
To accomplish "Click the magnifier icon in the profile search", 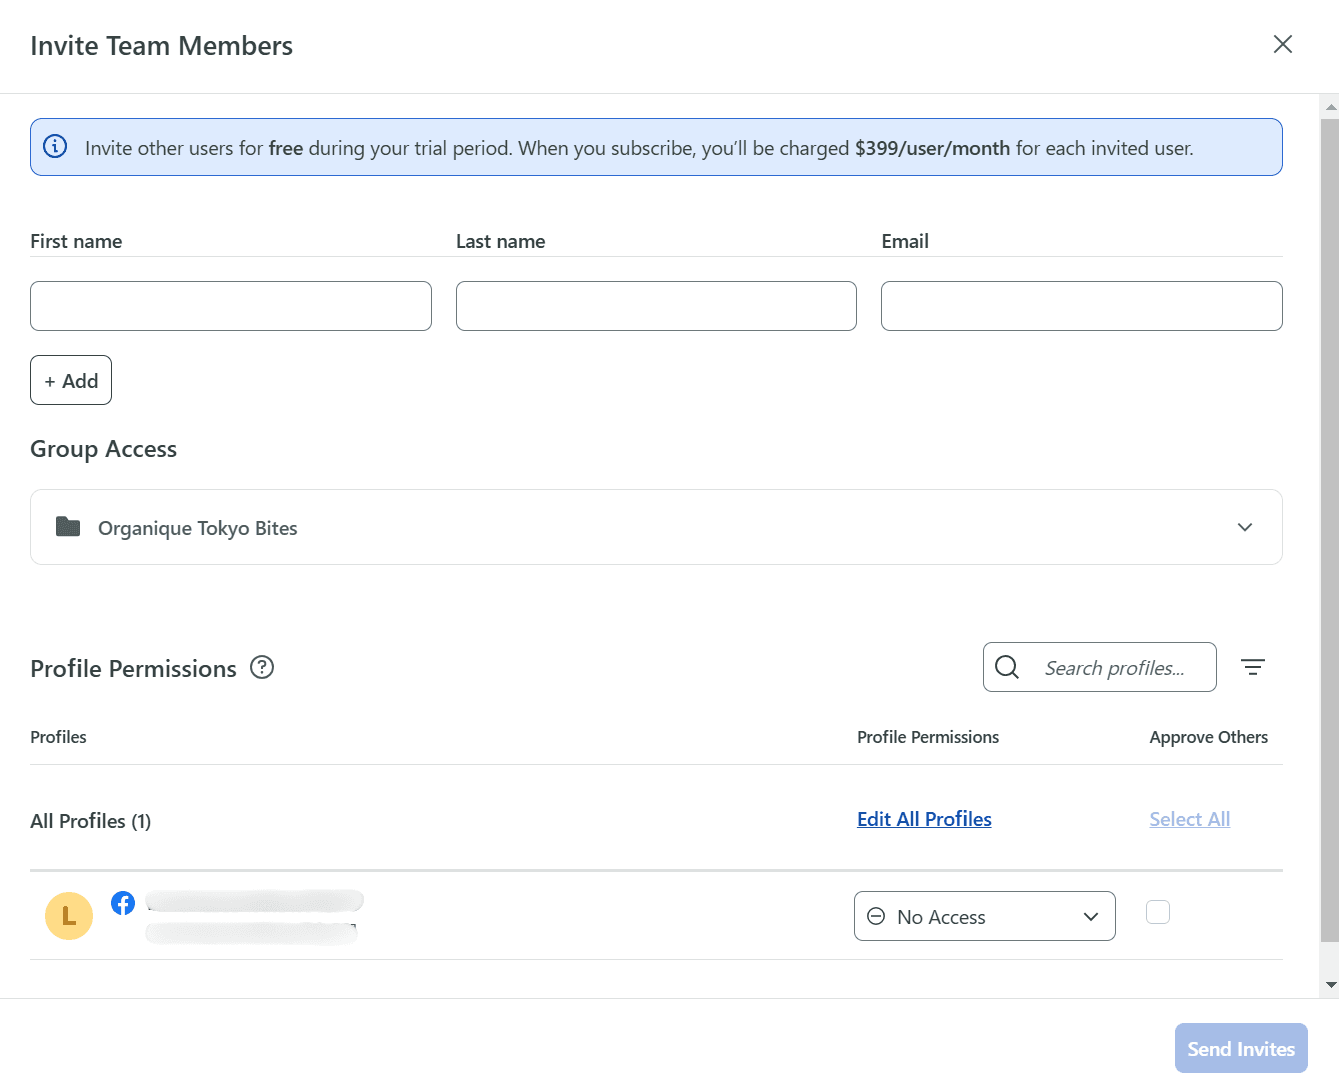I will tap(1007, 667).
